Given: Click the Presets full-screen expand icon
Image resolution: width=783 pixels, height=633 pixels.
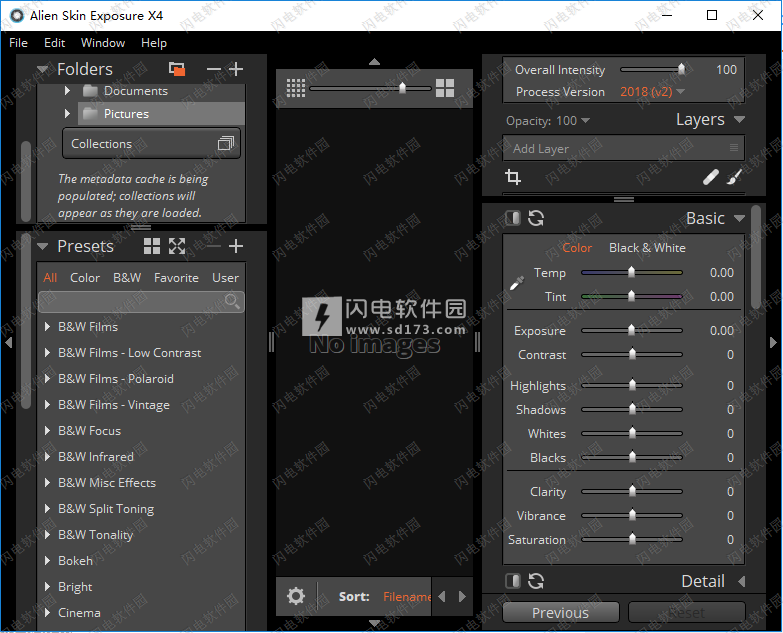Looking at the screenshot, I should [x=177, y=246].
